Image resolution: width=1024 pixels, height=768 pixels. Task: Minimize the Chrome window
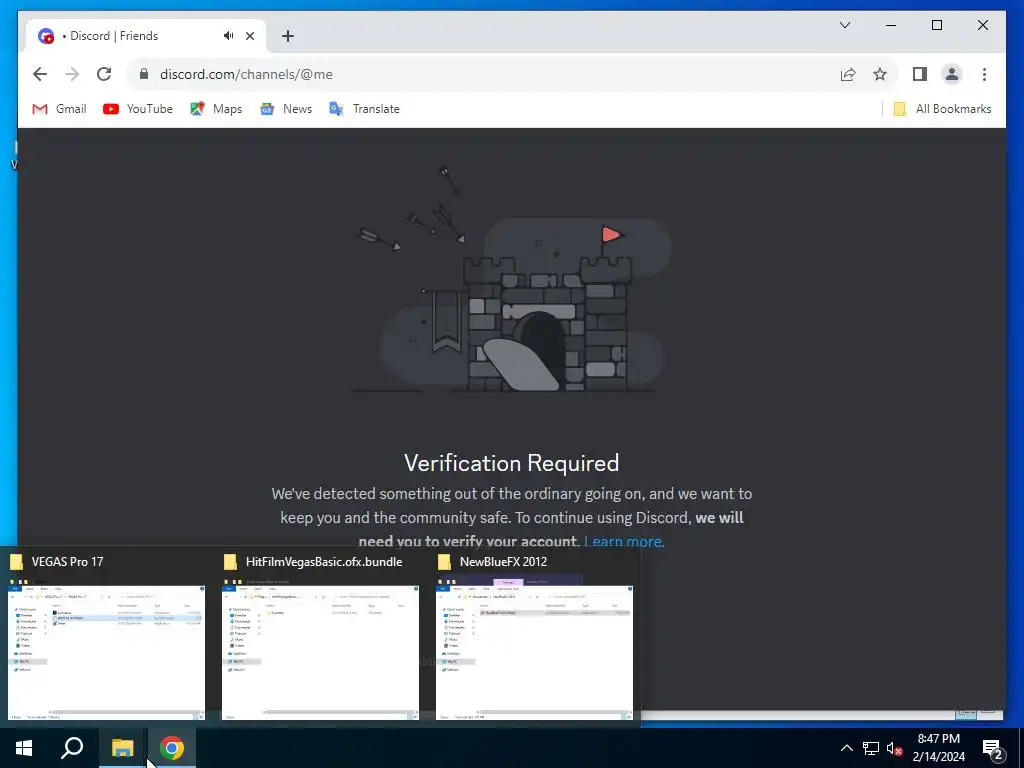[891, 25]
